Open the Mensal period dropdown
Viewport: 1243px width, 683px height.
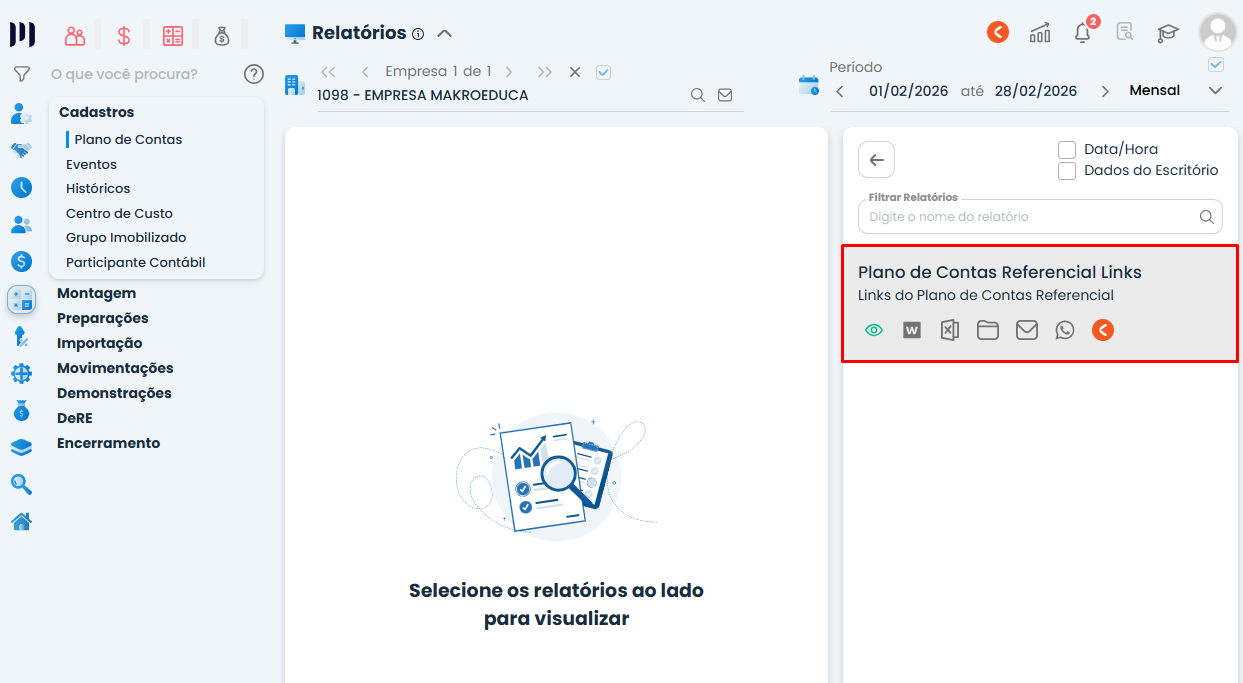pyautogui.click(x=1176, y=91)
